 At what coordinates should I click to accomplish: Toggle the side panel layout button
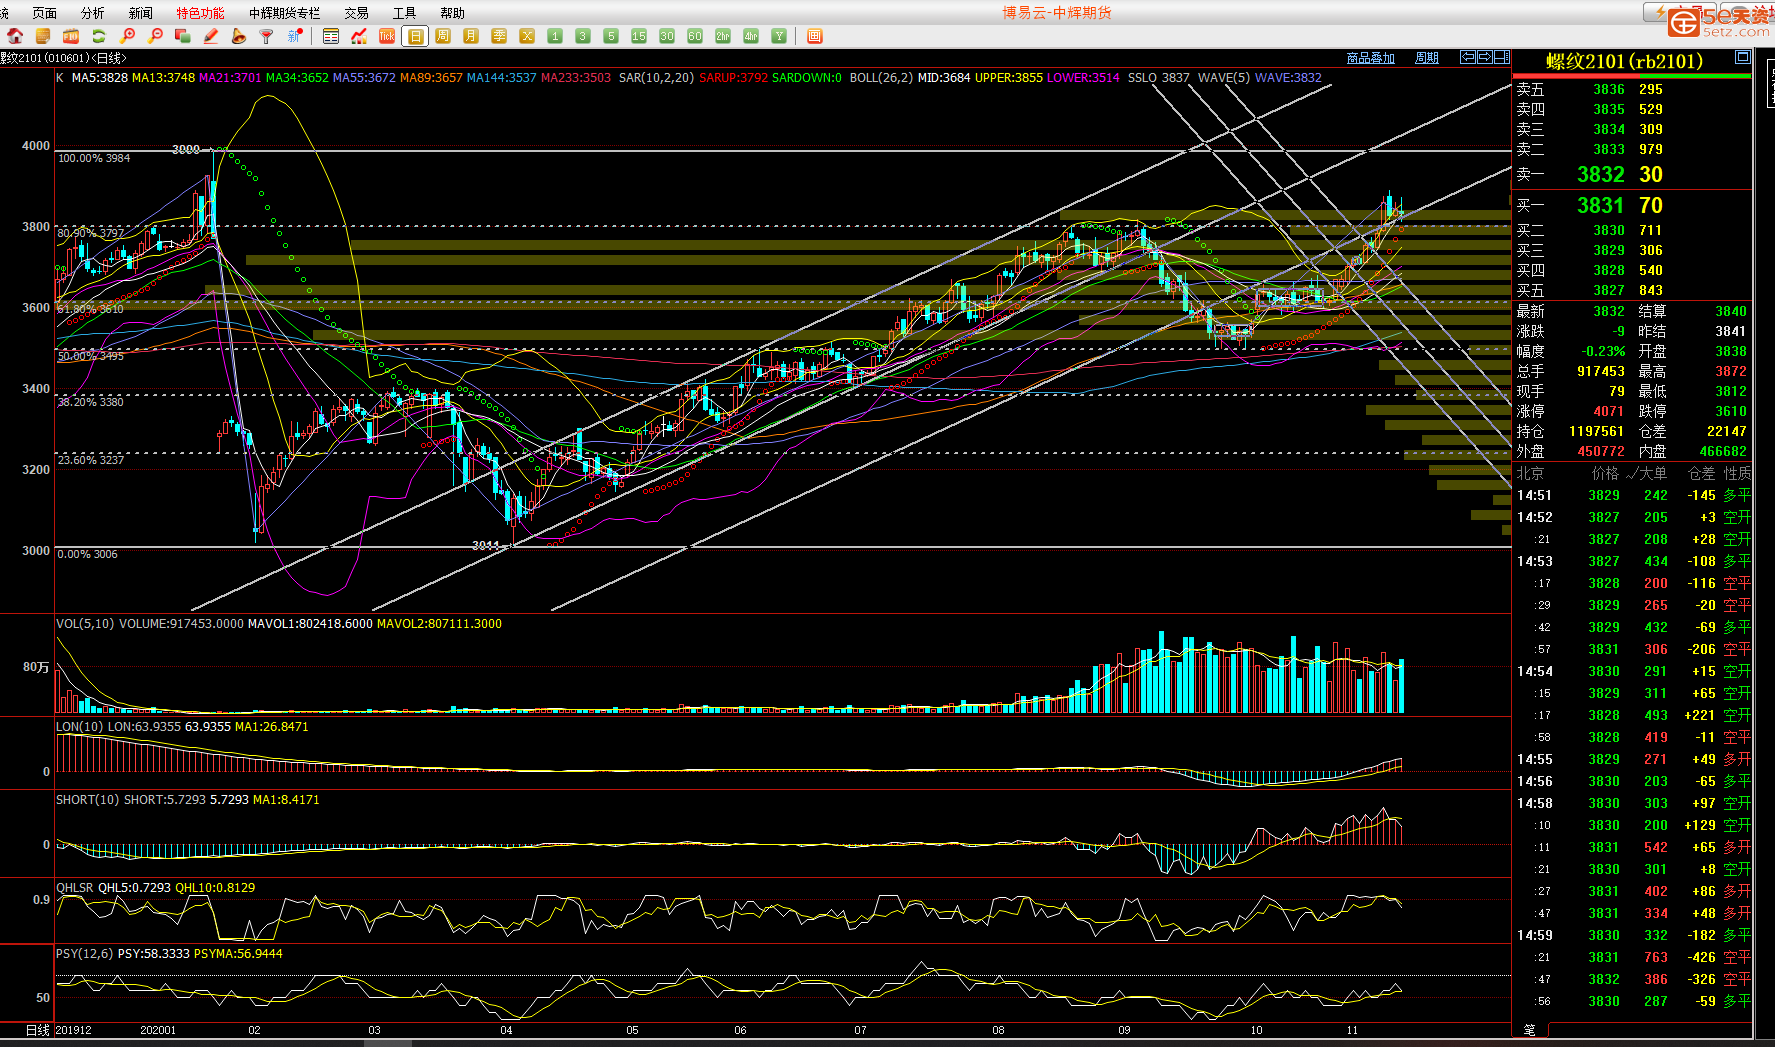click(1501, 57)
